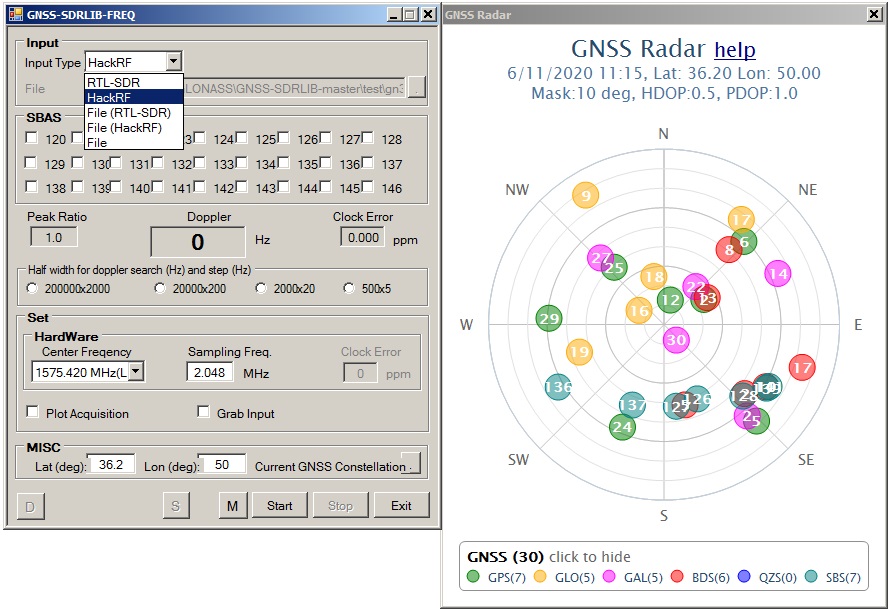Toggle BDS(6) red legend swatch

(677, 576)
